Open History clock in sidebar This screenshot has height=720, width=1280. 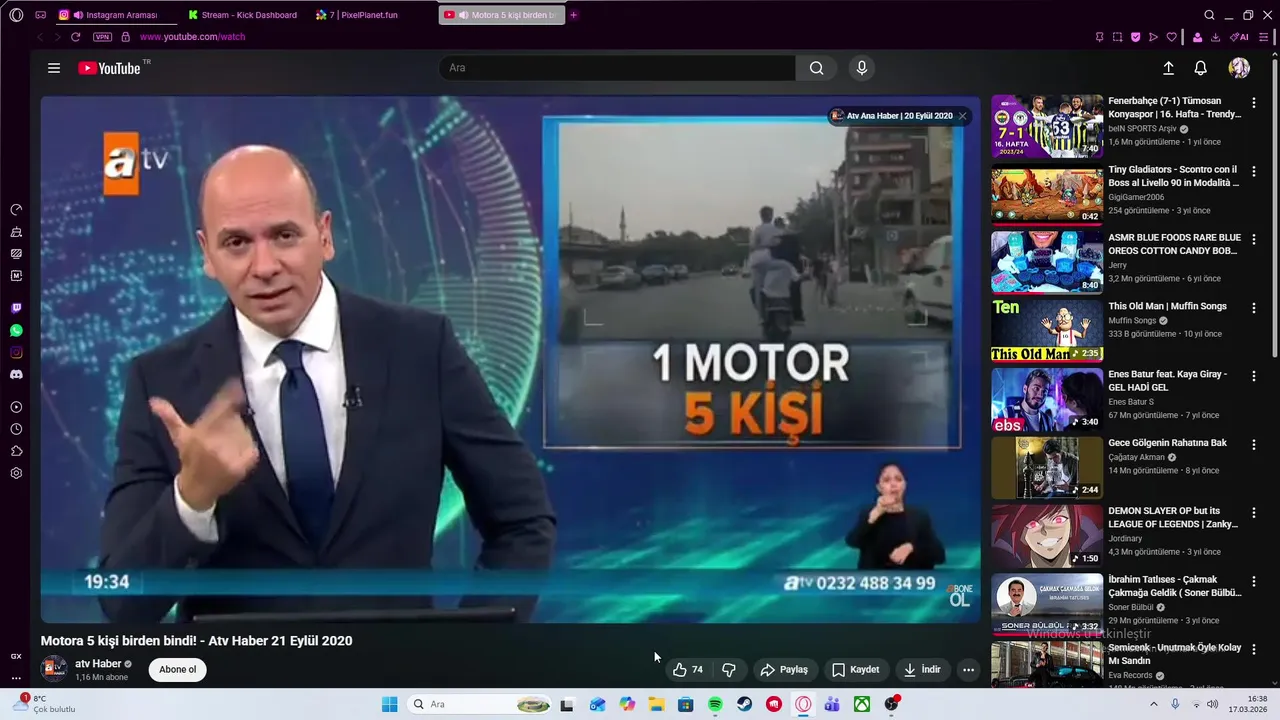tap(16, 429)
